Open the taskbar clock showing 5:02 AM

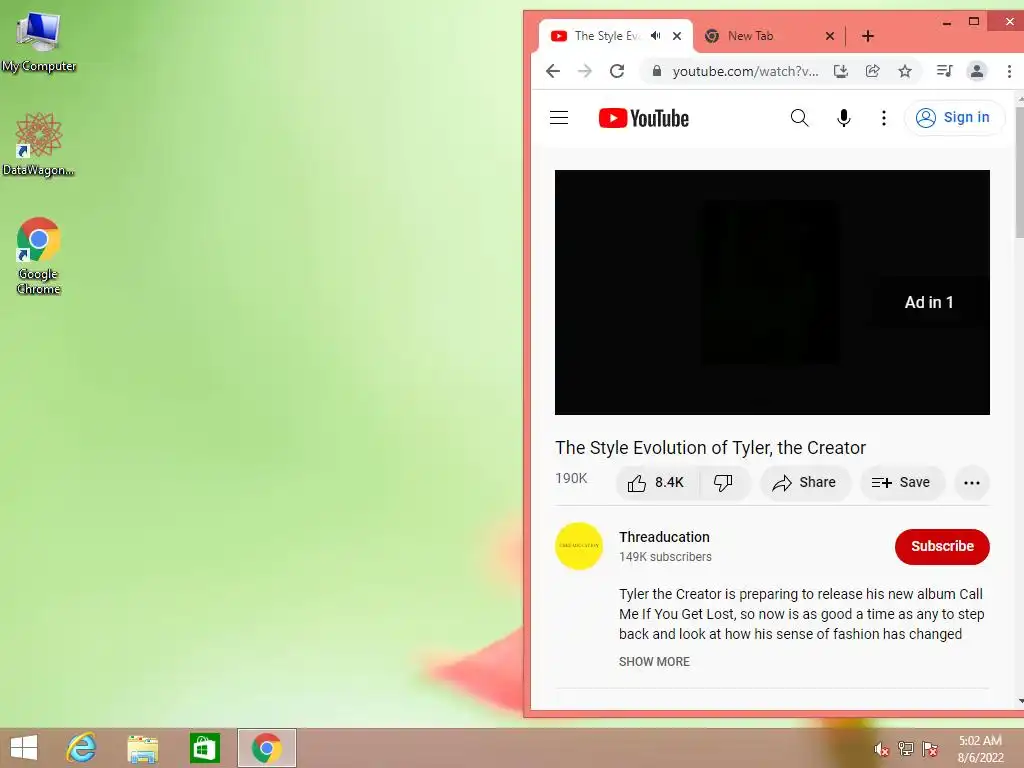980,749
